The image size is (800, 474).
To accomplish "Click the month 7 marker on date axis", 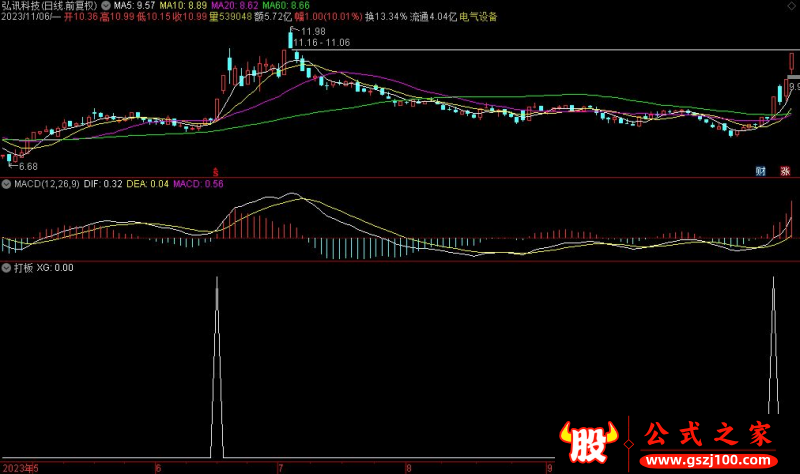I will click(280, 468).
